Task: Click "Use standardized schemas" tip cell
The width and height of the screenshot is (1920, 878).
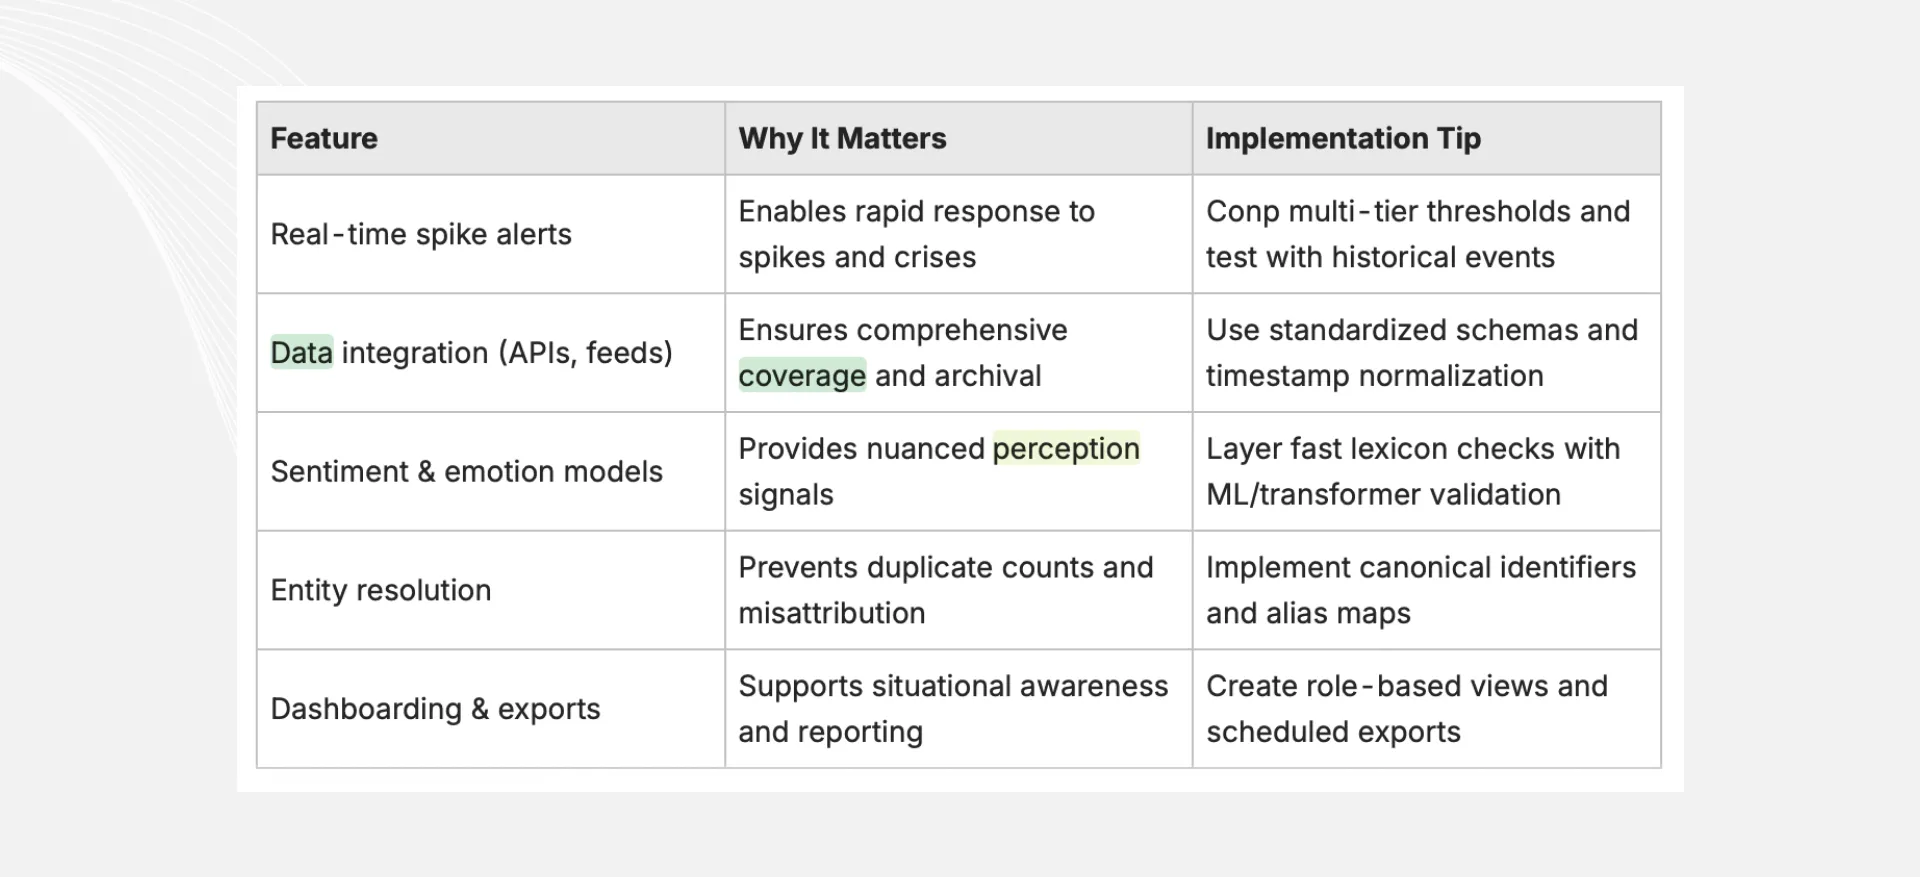Action: pyautogui.click(x=1427, y=353)
